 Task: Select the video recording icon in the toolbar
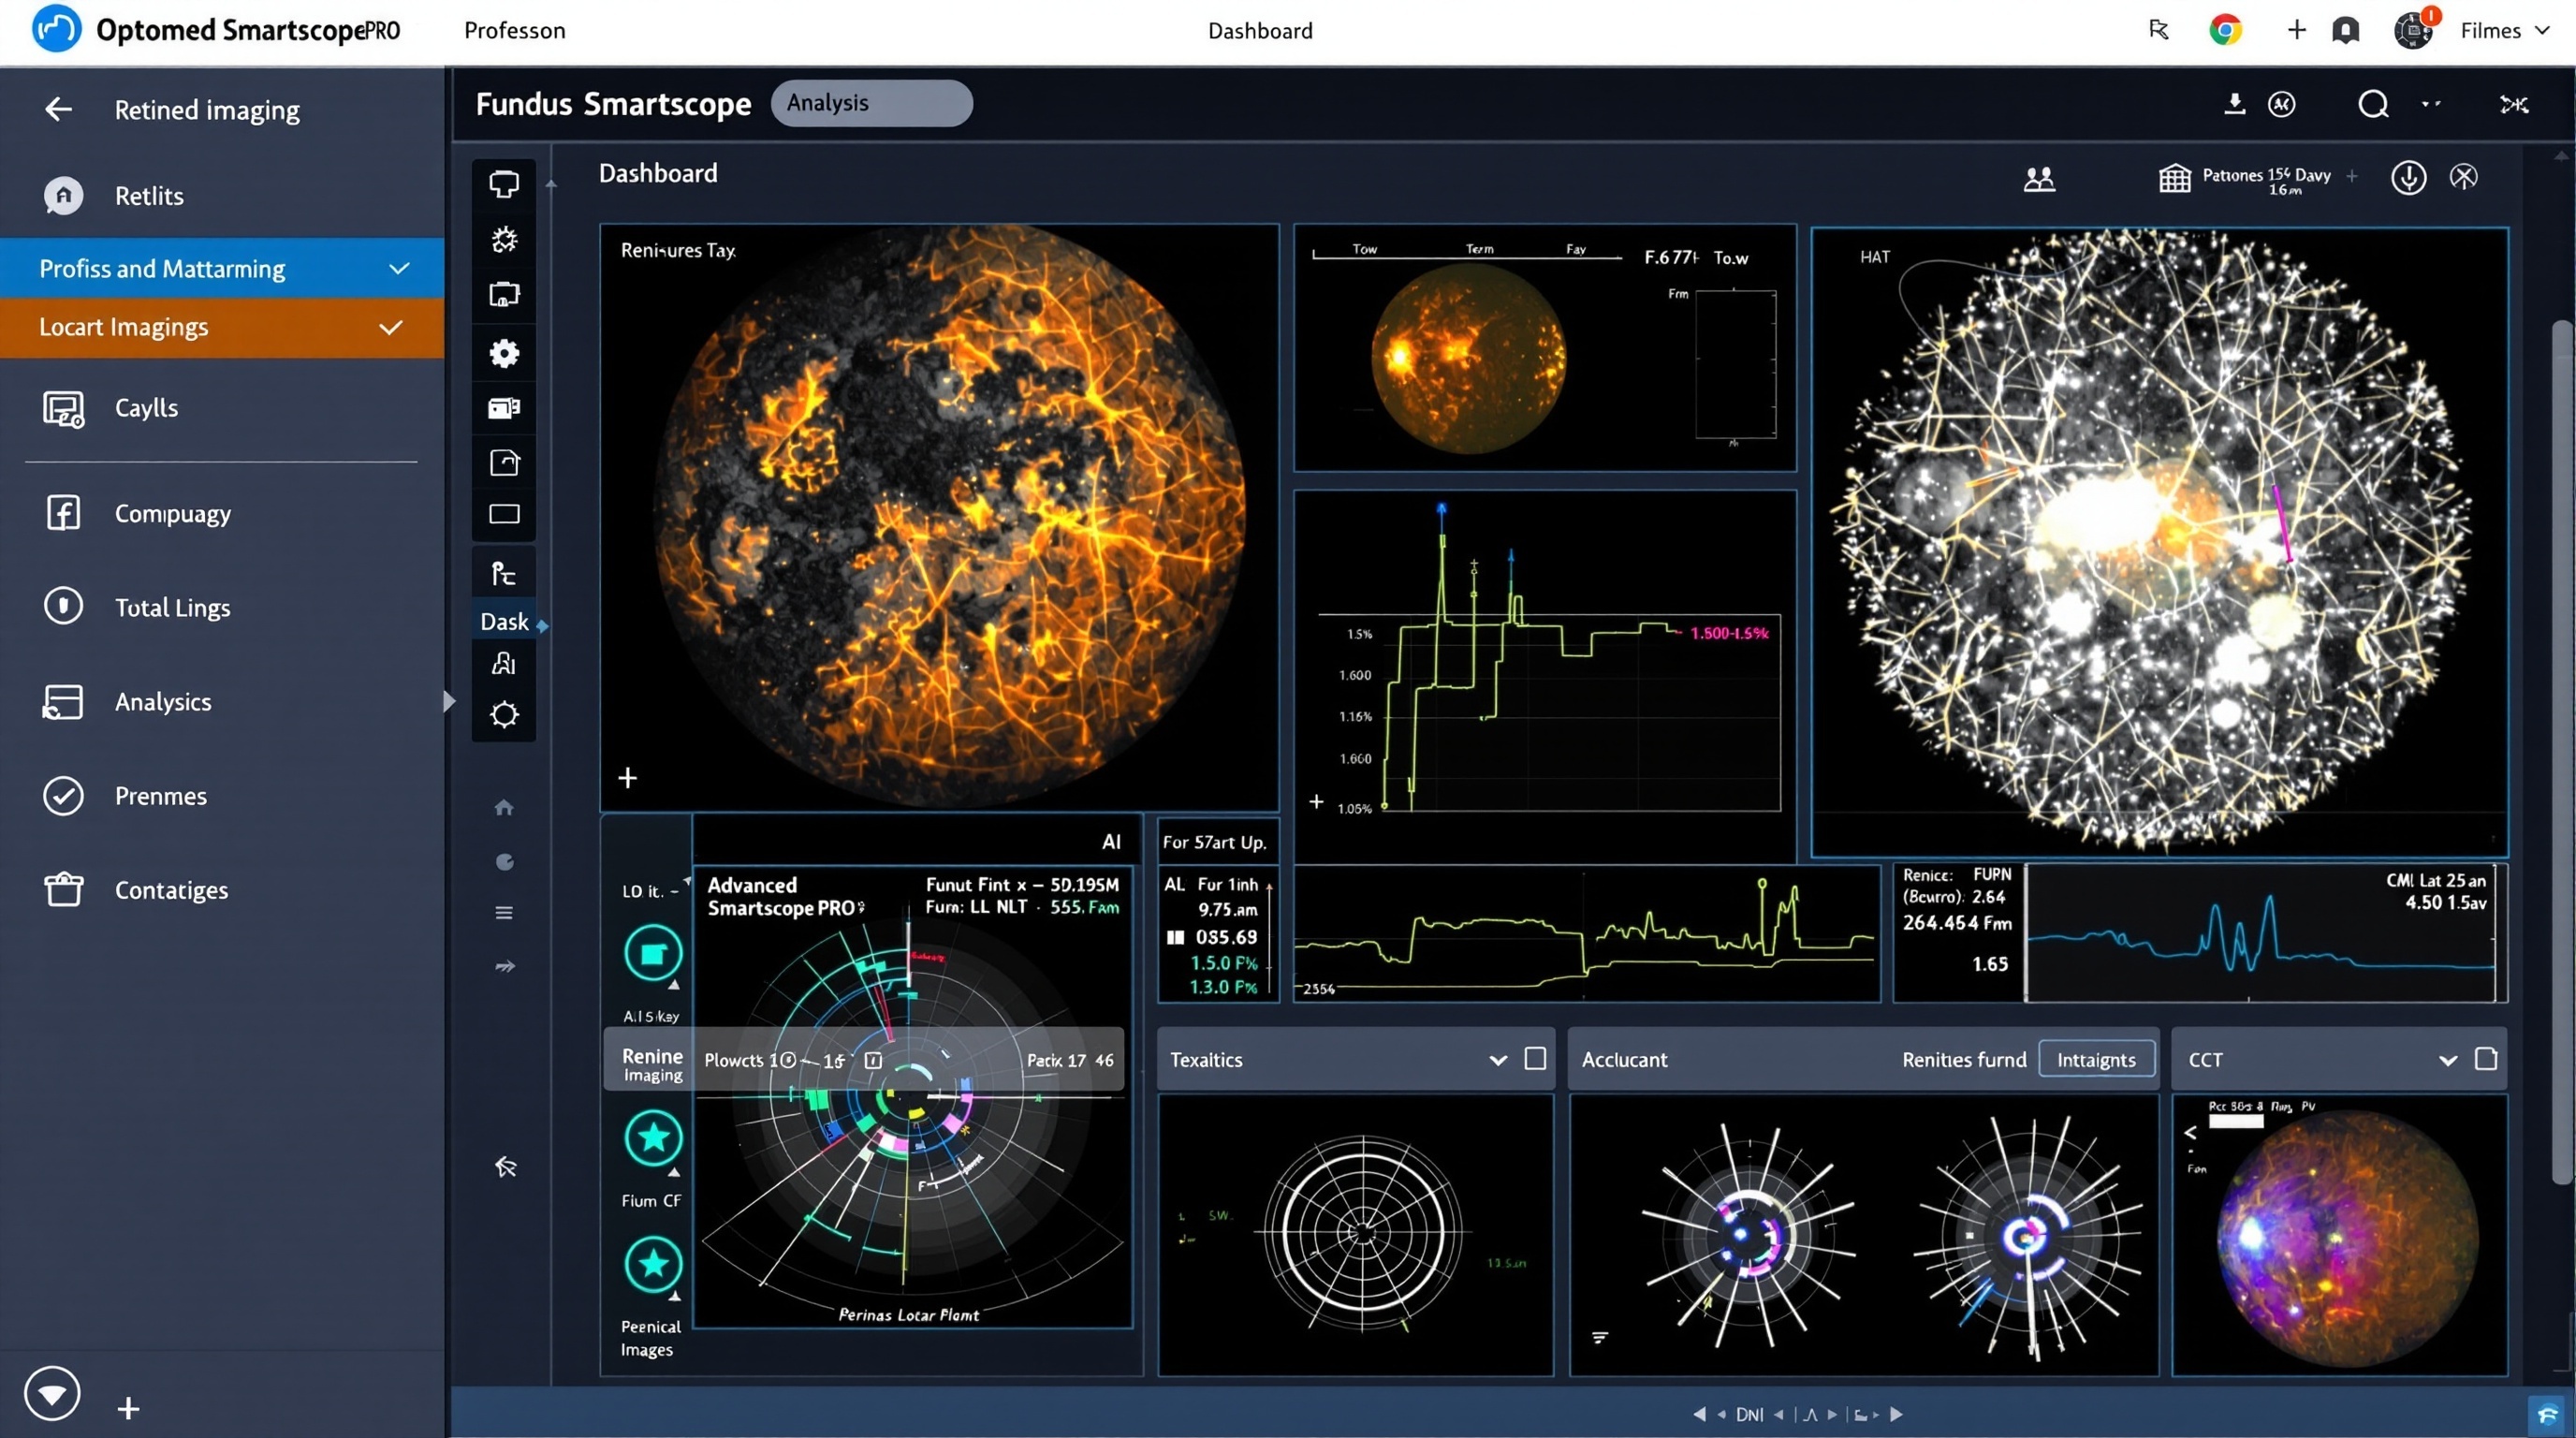tap(504, 407)
